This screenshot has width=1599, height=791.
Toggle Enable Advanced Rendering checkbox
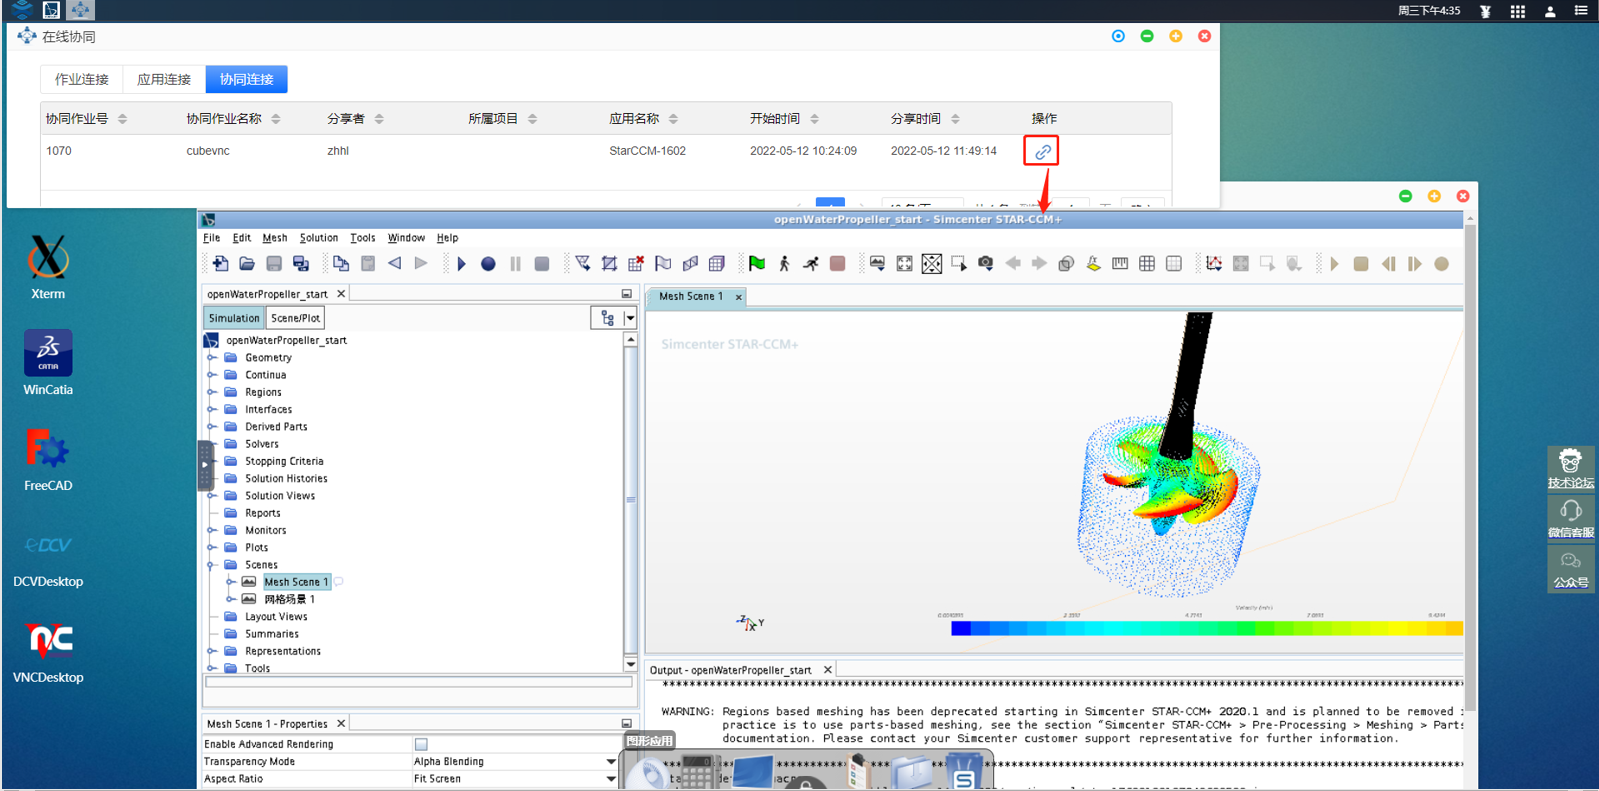(x=421, y=744)
